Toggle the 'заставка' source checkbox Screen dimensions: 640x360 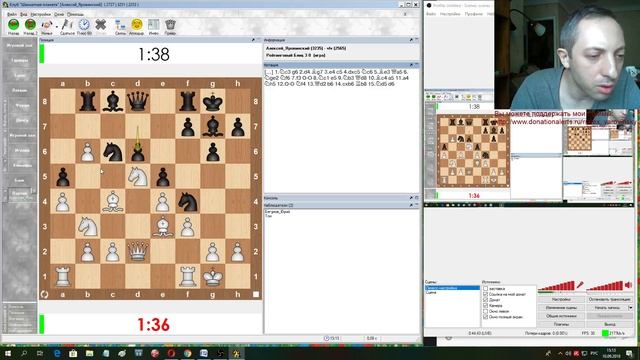[486, 289]
